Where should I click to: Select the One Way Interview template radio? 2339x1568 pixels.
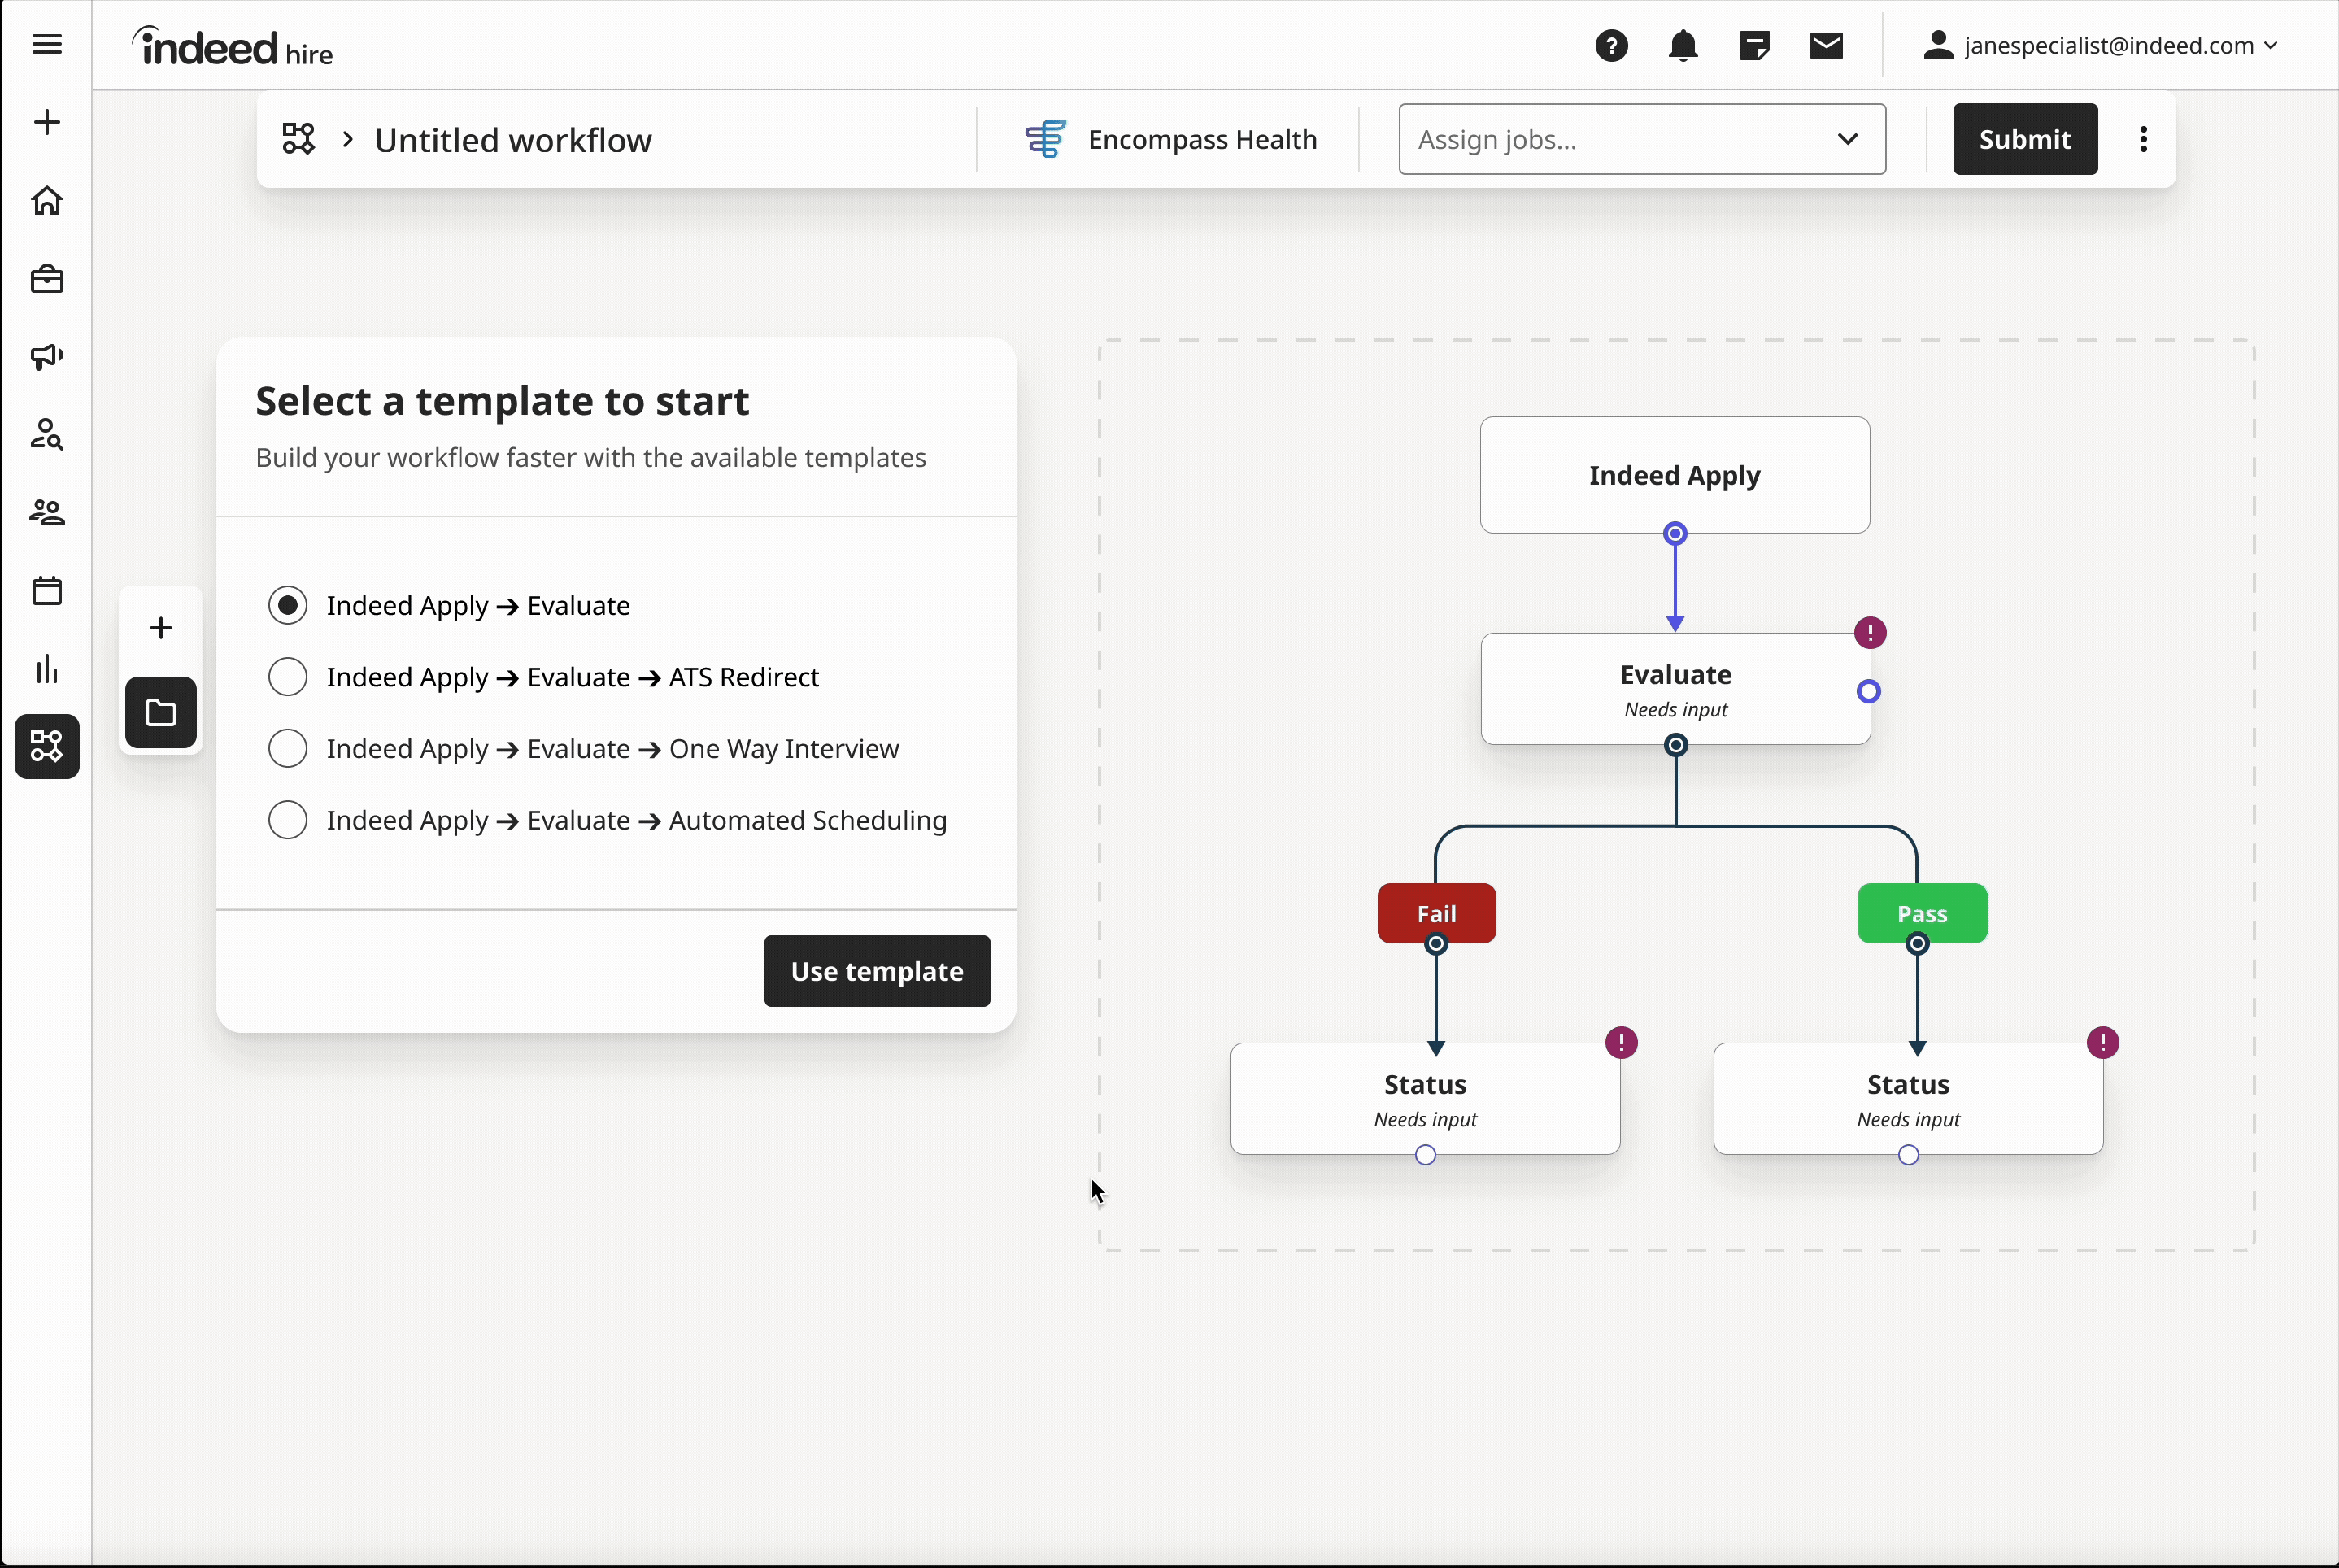pyautogui.click(x=288, y=748)
